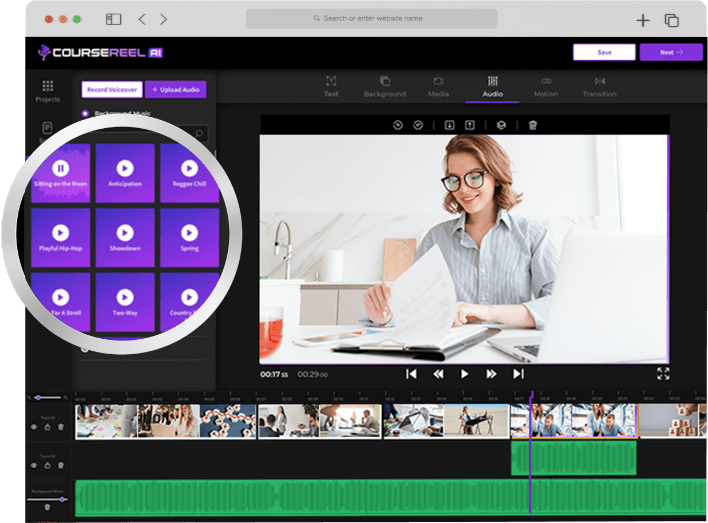Select the green audio clip on Track 02
Image resolution: width=708 pixels, height=523 pixels.
coord(573,458)
